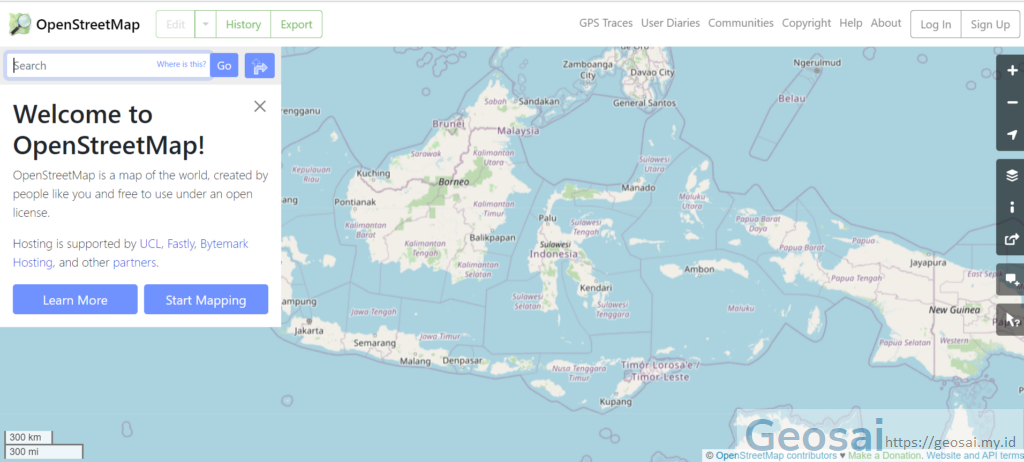
Task: Click the Manado city label
Action: coord(638,188)
